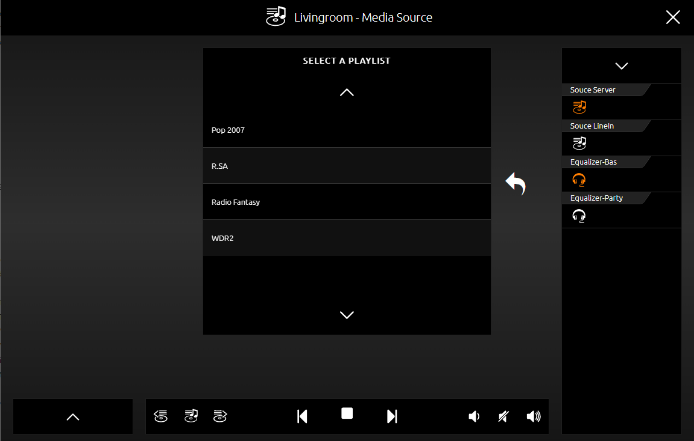Choose the Radio Fantasy playlist
The image size is (694, 441).
point(347,202)
